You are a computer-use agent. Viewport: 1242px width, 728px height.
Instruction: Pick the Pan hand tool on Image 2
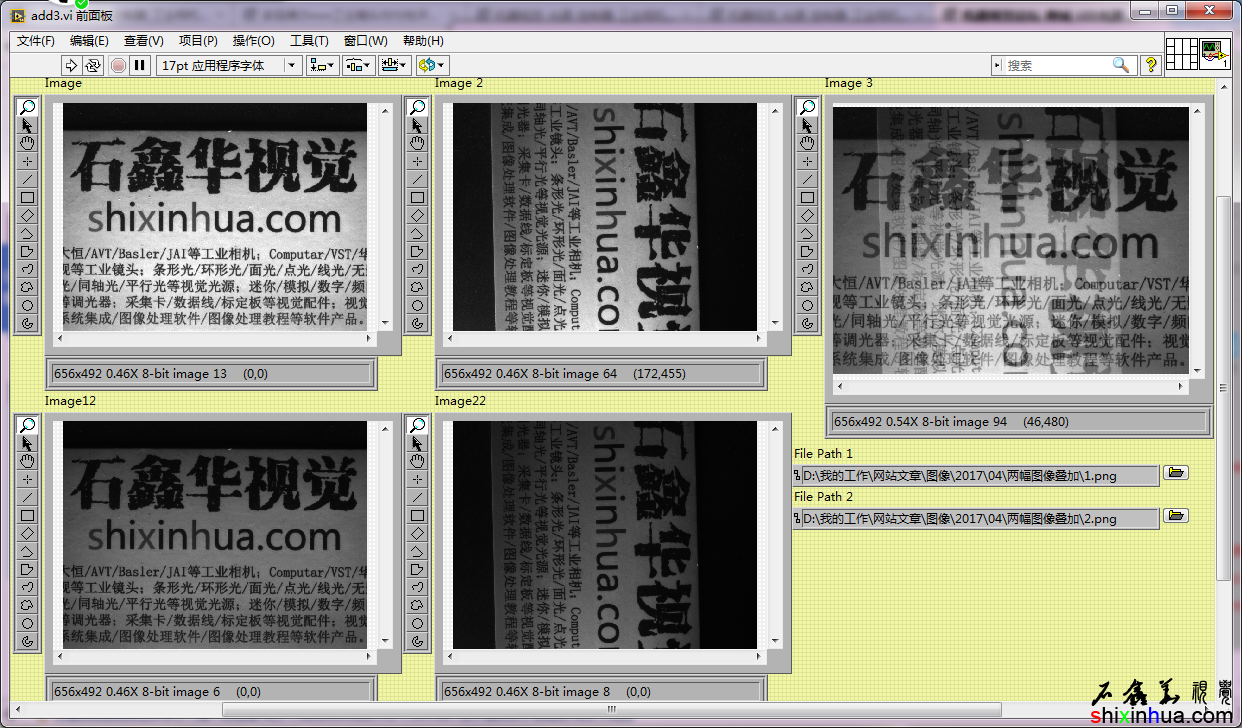click(418, 144)
